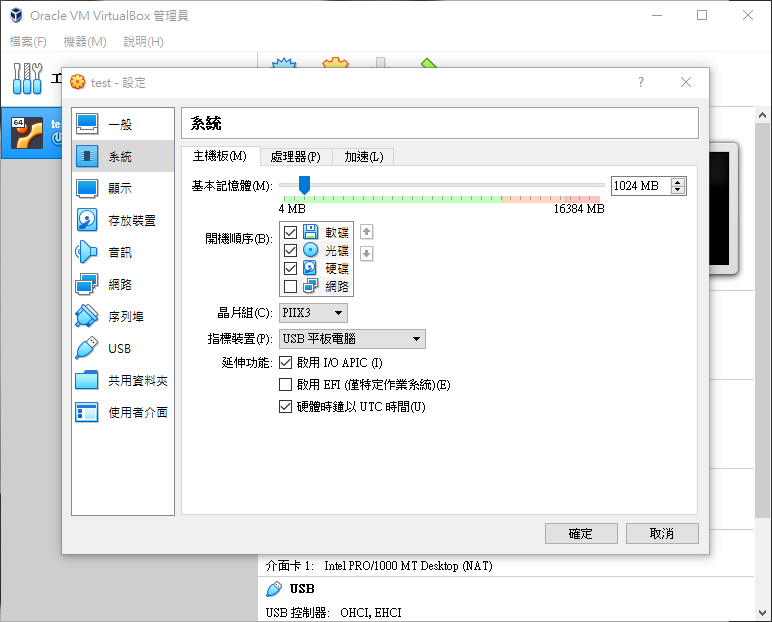Open the 序列埠 (Serial Ports) settings

click(123, 316)
